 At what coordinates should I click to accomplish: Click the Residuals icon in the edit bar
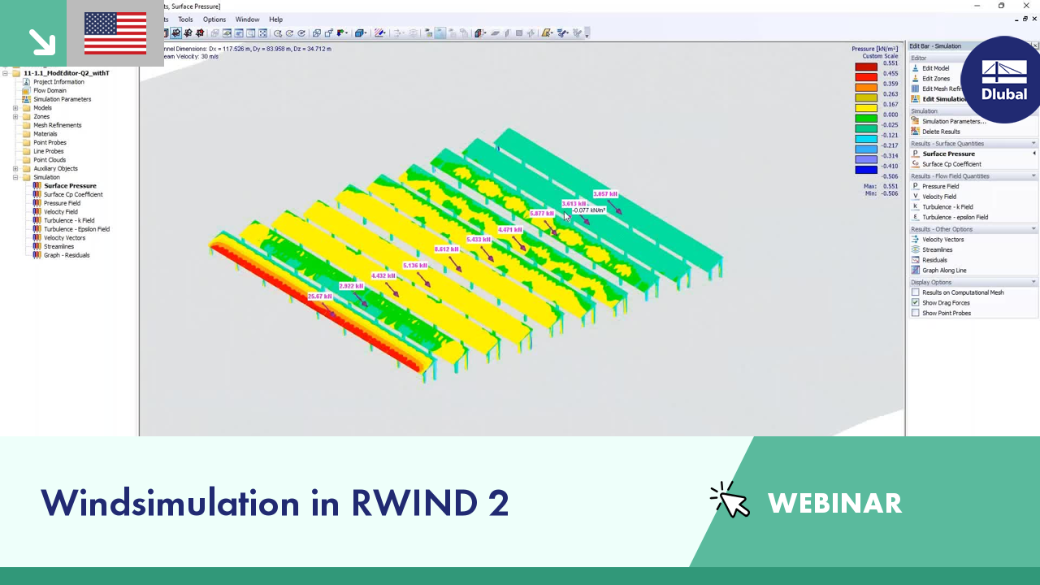[x=915, y=260]
